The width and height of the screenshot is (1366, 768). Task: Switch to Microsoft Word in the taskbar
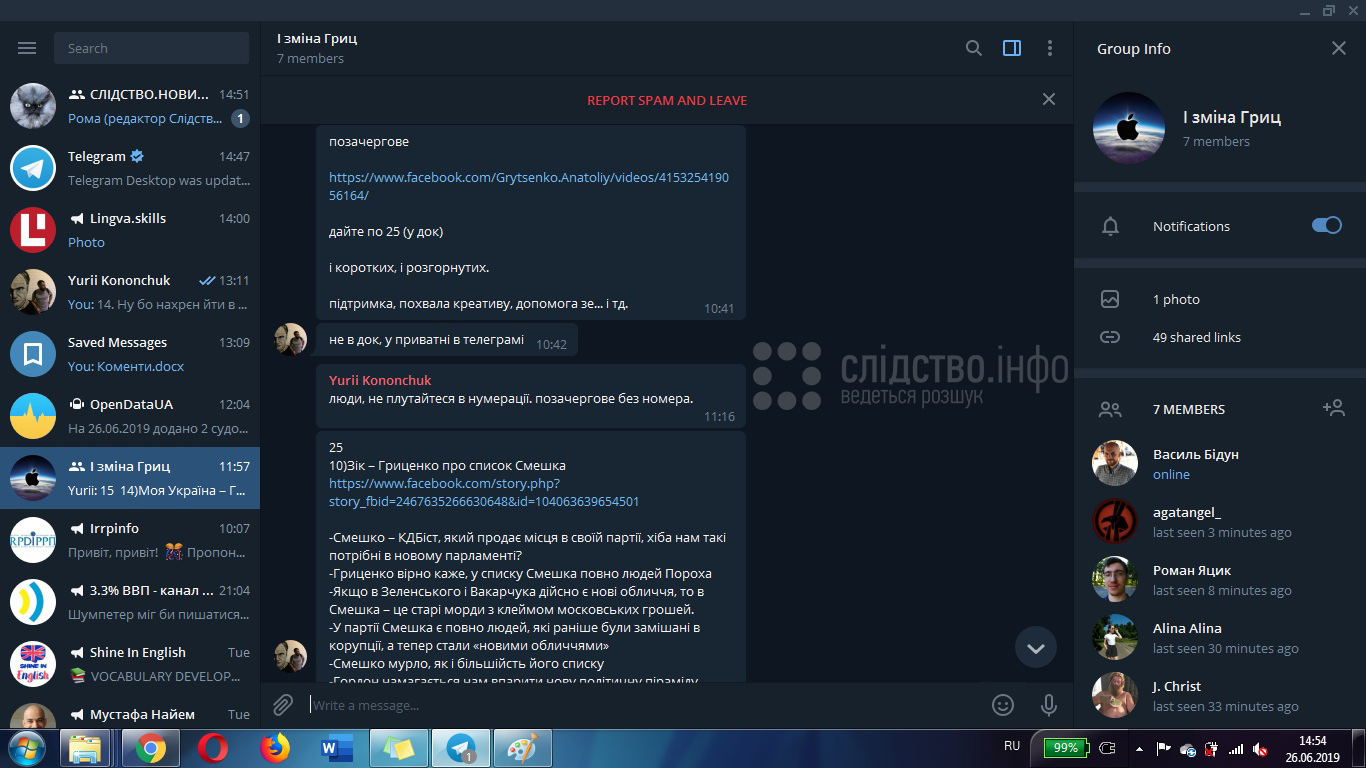coord(336,748)
